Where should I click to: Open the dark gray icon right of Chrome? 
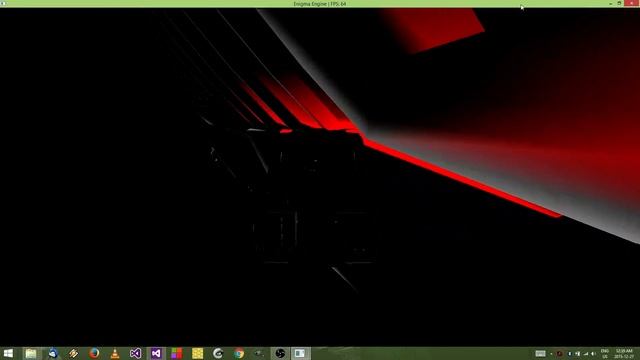[259, 353]
